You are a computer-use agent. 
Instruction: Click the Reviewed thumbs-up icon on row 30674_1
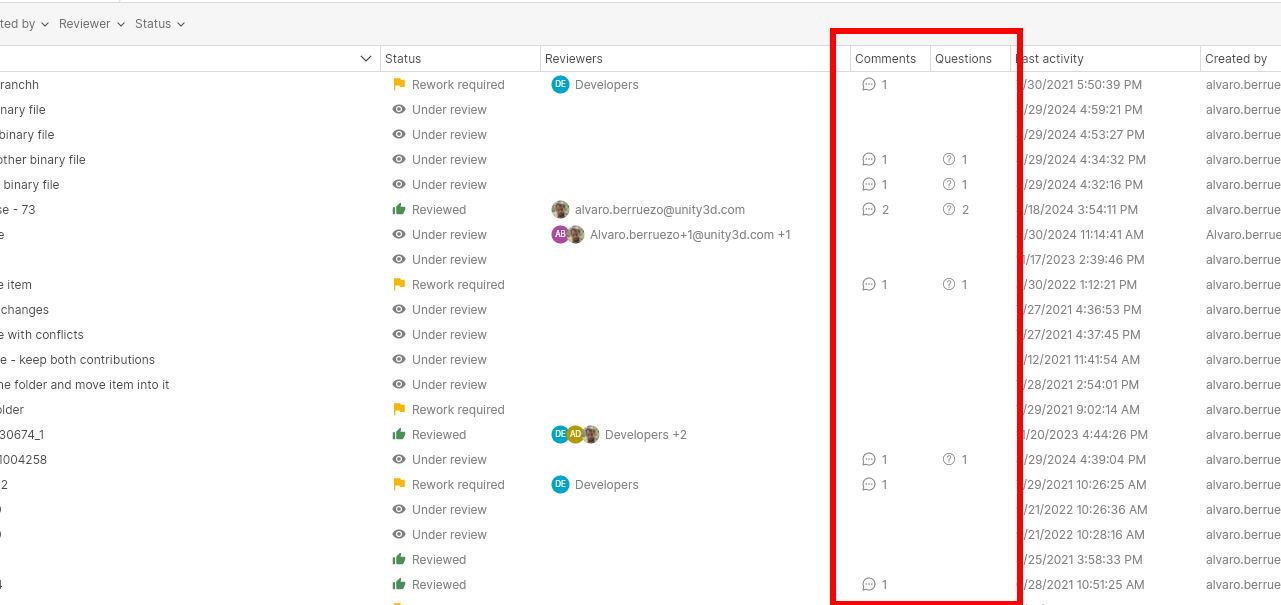[398, 434]
